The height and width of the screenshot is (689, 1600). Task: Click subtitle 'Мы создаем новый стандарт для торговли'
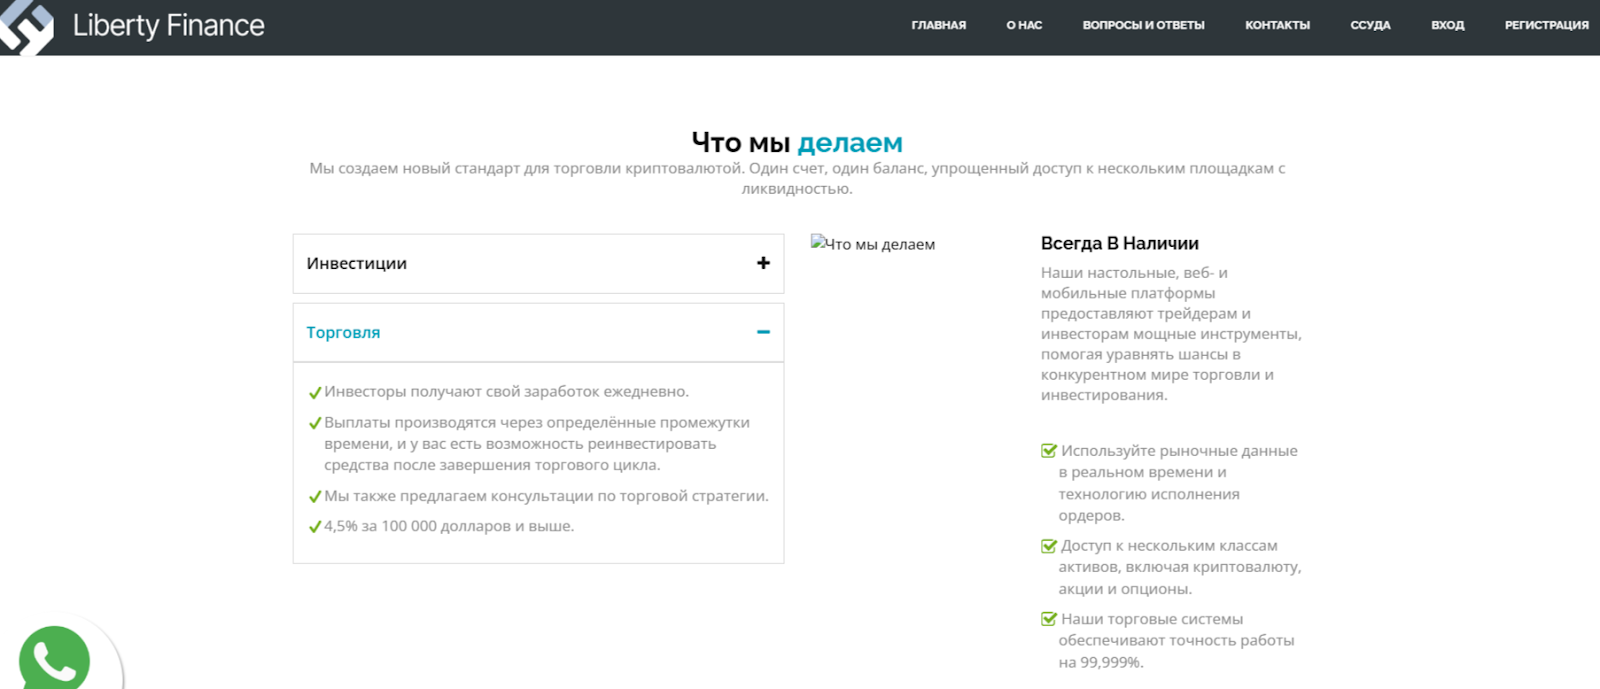pyautogui.click(x=797, y=178)
